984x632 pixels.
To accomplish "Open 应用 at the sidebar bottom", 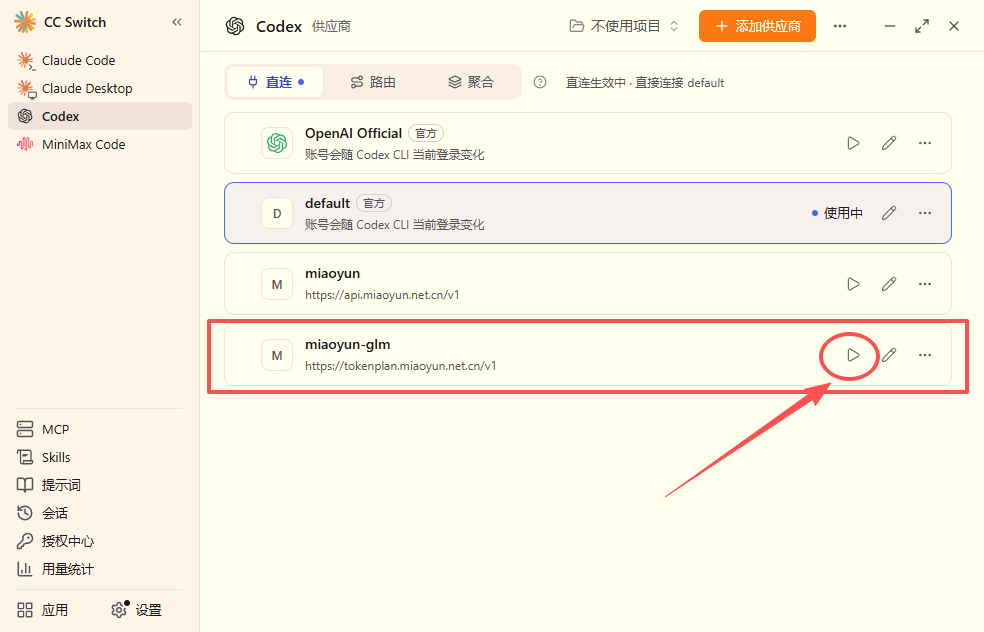I will (43, 610).
